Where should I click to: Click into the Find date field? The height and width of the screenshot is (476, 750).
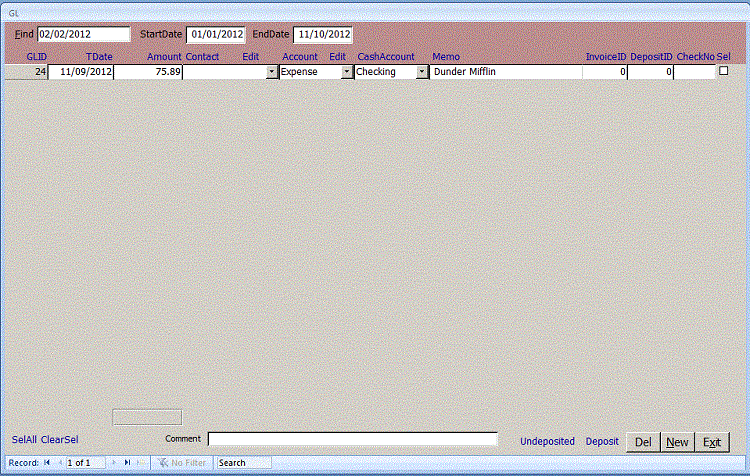(83, 34)
